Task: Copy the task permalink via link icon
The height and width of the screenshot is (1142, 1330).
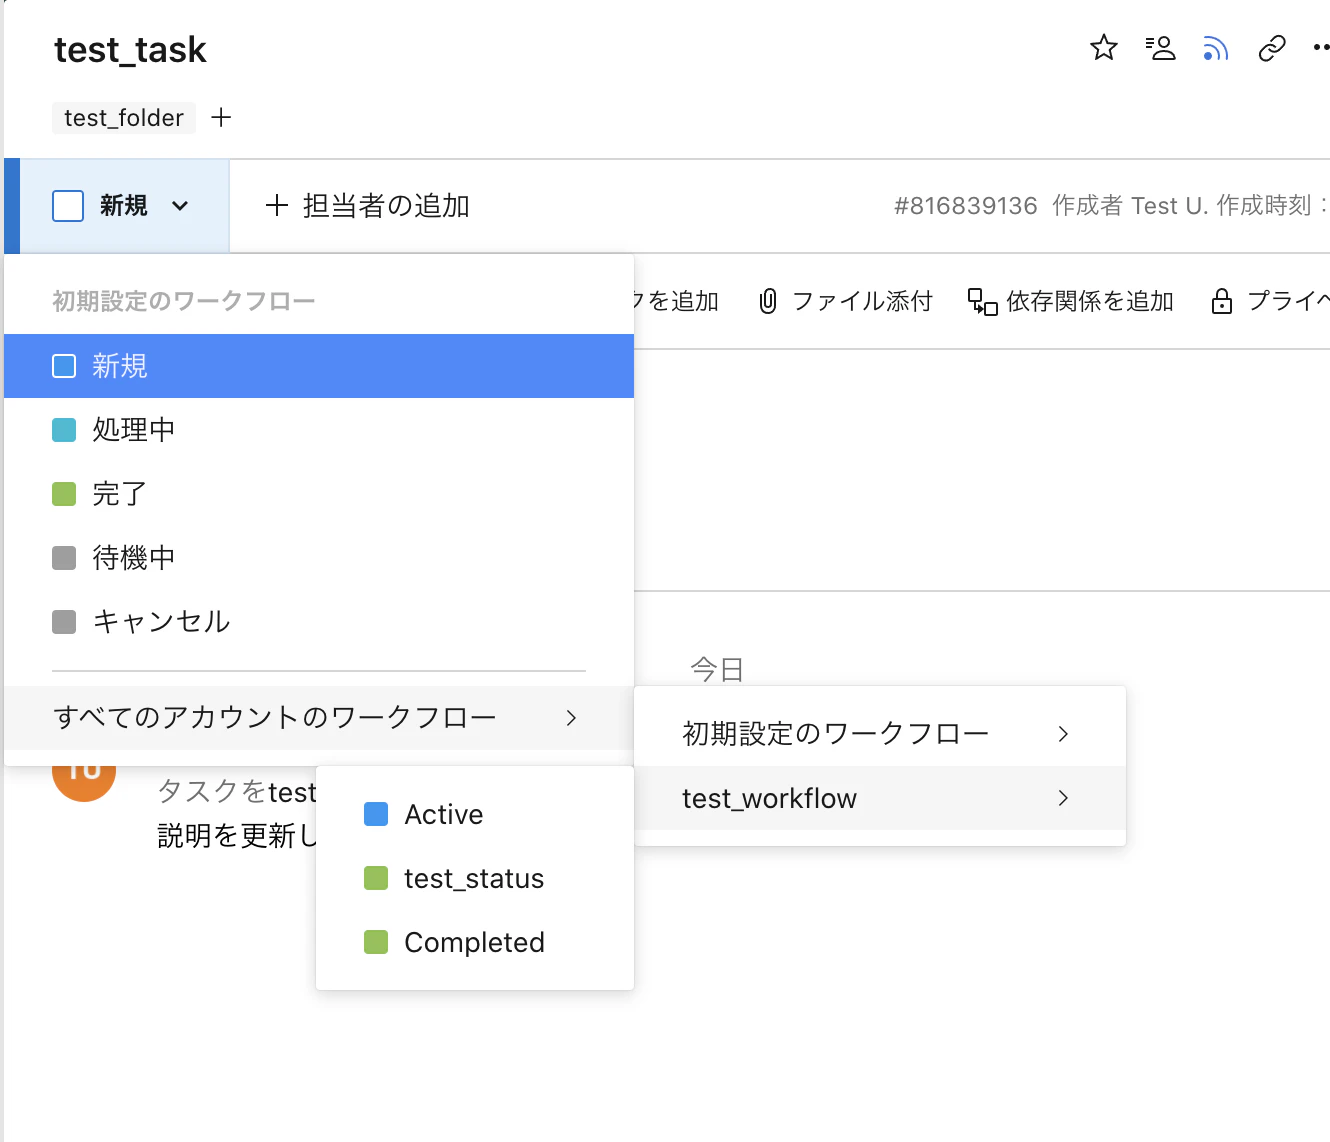Action: pyautogui.click(x=1272, y=48)
